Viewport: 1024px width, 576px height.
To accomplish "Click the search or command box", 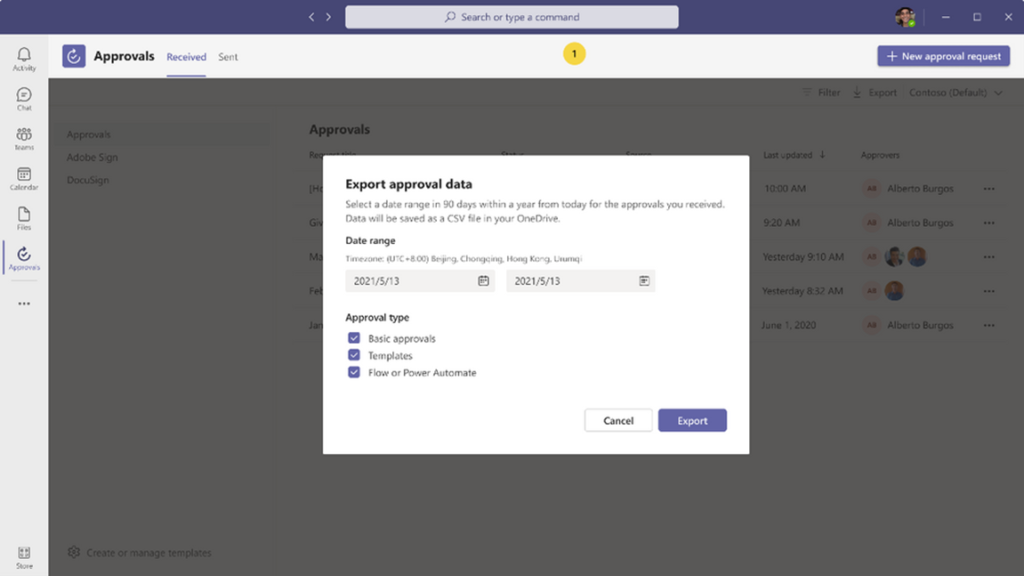I will (511, 17).
